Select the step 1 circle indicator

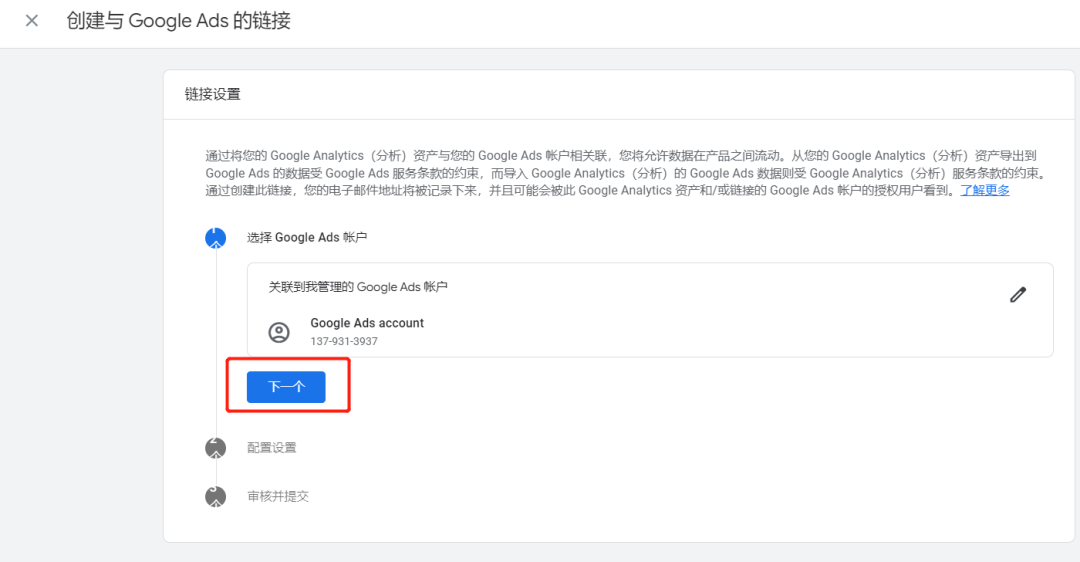[215, 238]
